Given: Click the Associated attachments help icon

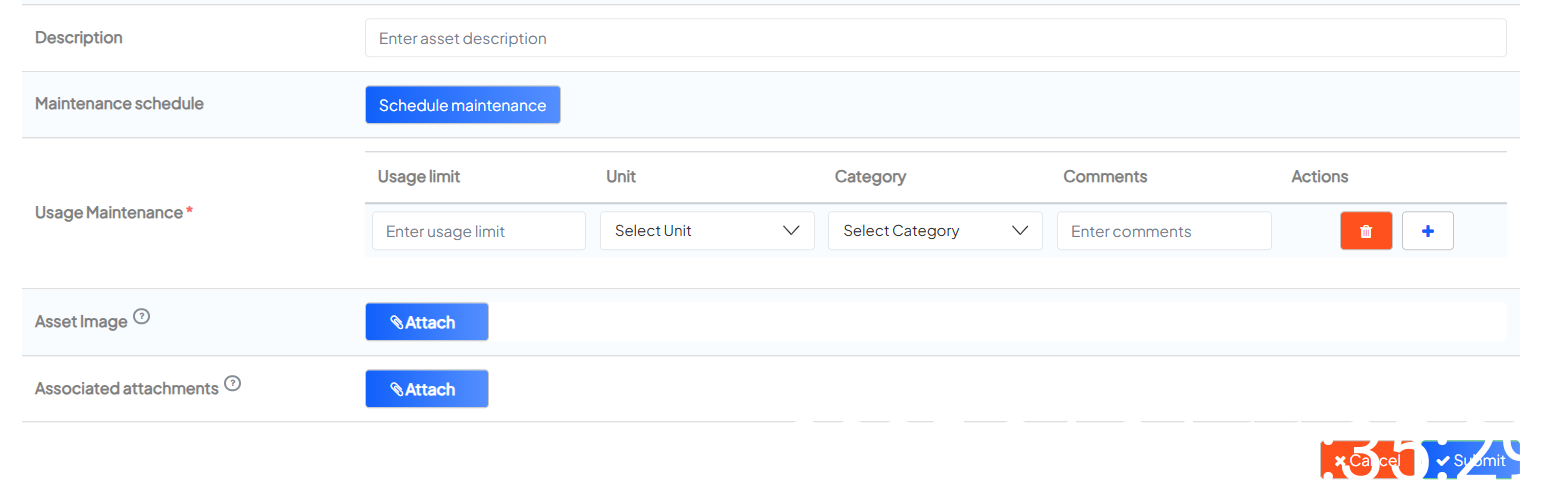Looking at the screenshot, I should [233, 384].
